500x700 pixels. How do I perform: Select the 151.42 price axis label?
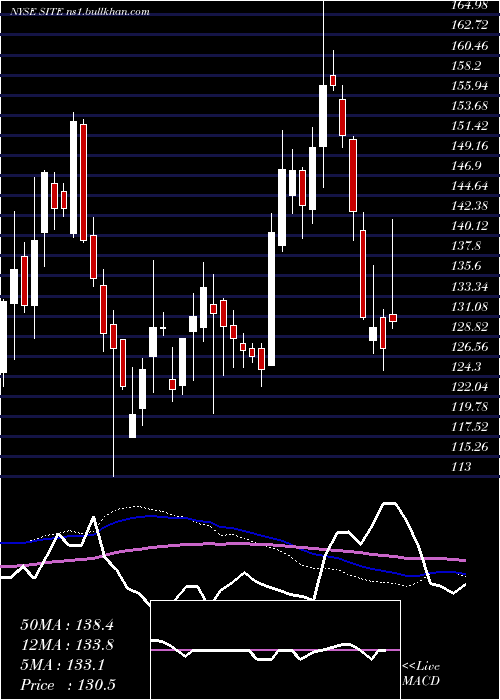[470, 125]
